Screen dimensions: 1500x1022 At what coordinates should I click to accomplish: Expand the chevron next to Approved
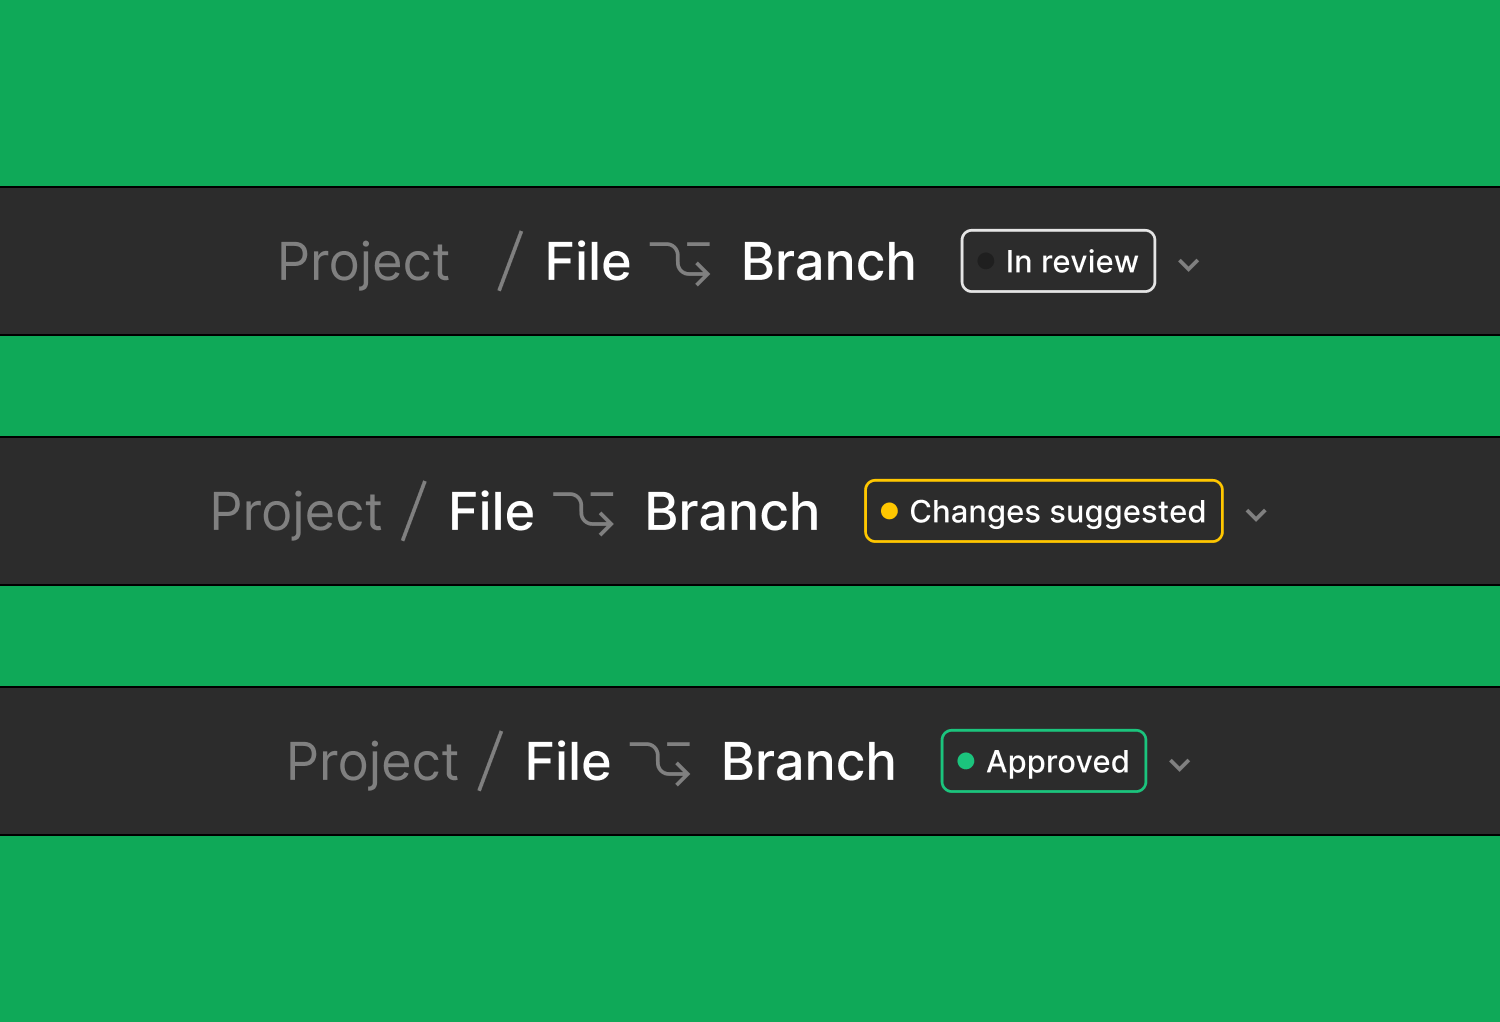click(x=1180, y=764)
